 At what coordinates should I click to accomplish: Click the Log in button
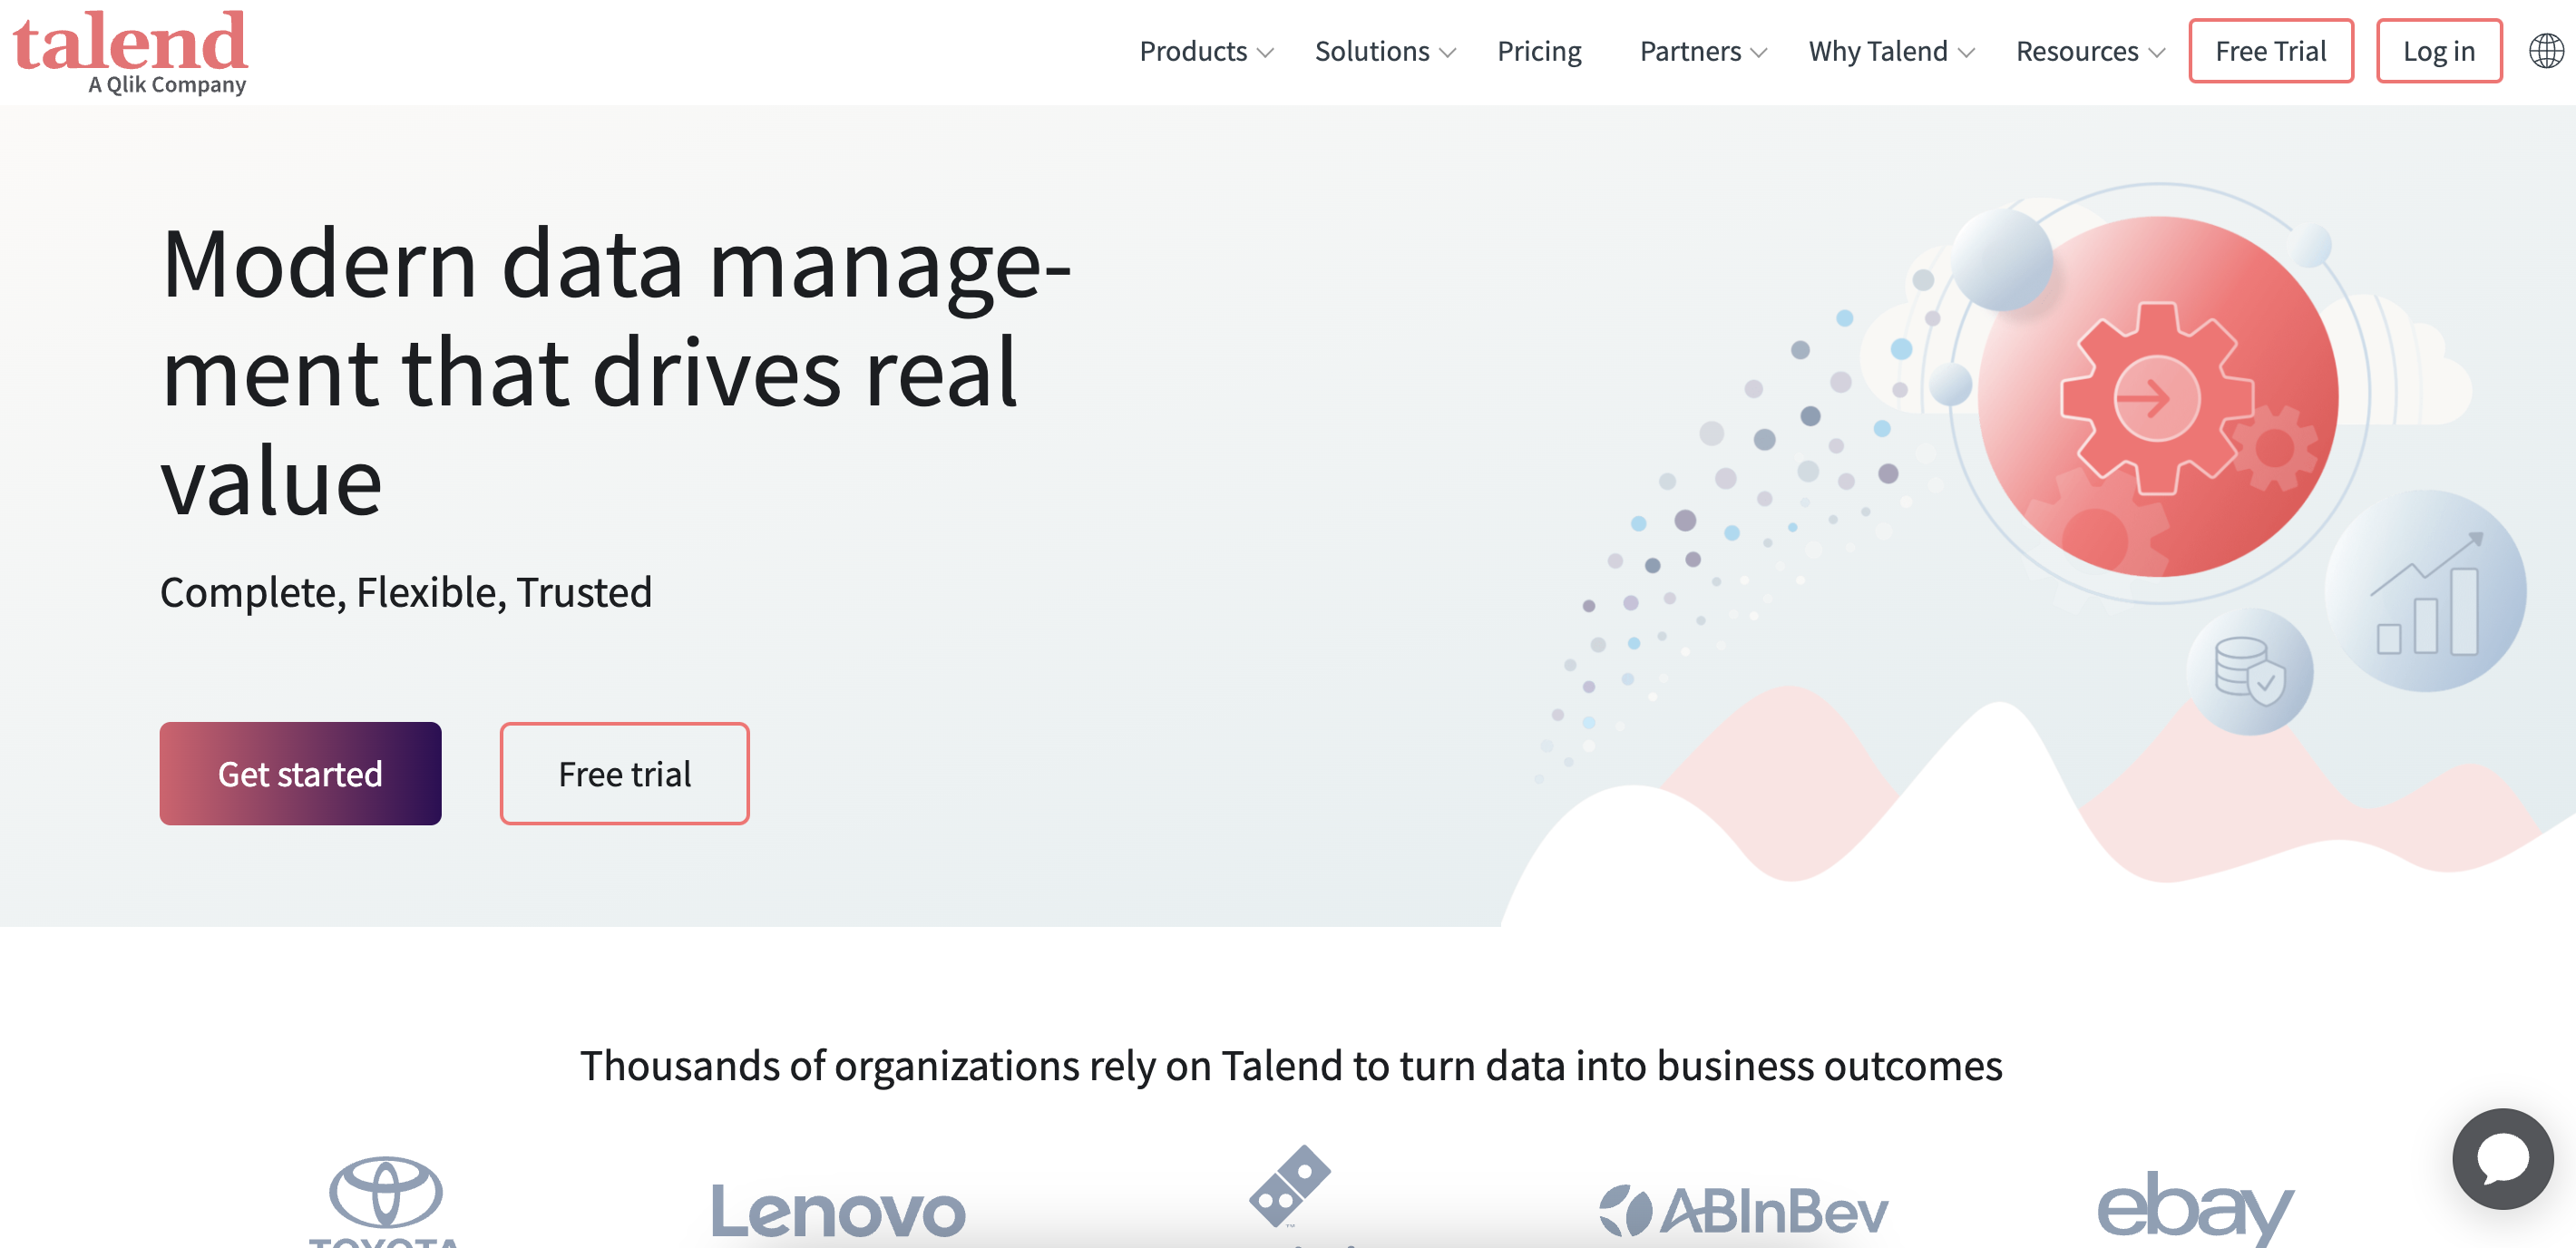tap(2439, 51)
